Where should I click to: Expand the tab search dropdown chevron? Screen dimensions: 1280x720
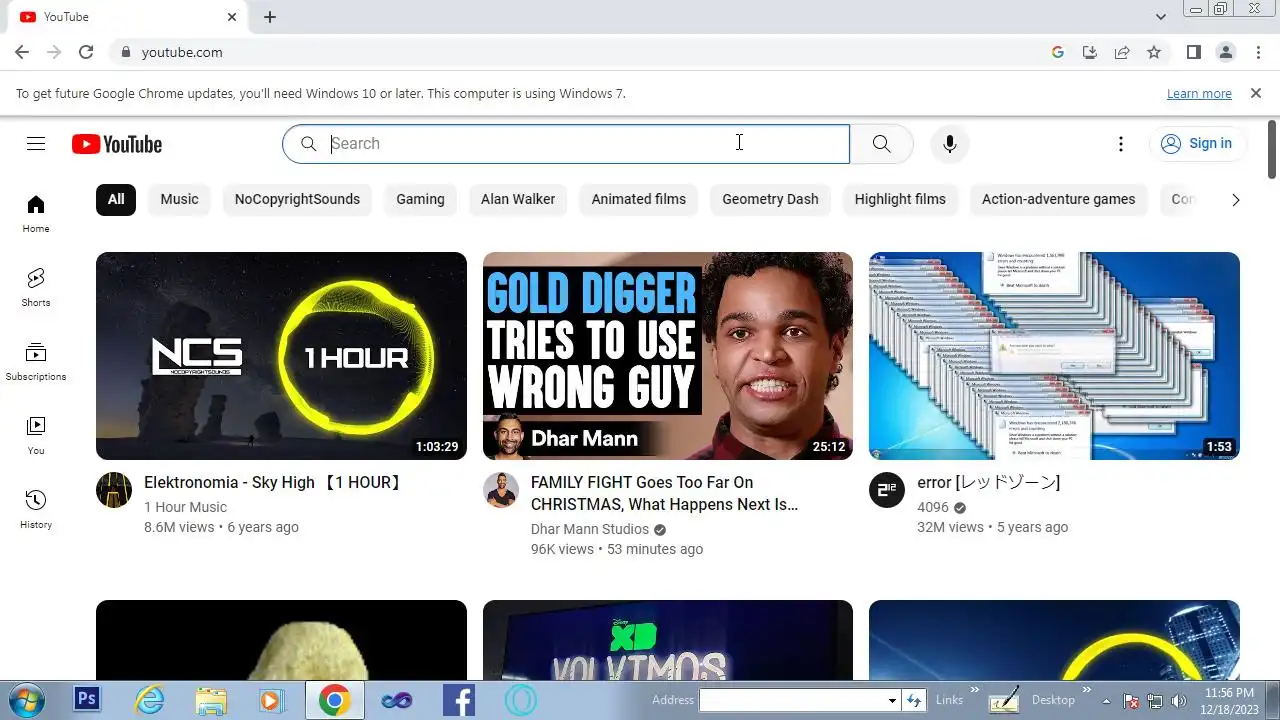point(1161,17)
